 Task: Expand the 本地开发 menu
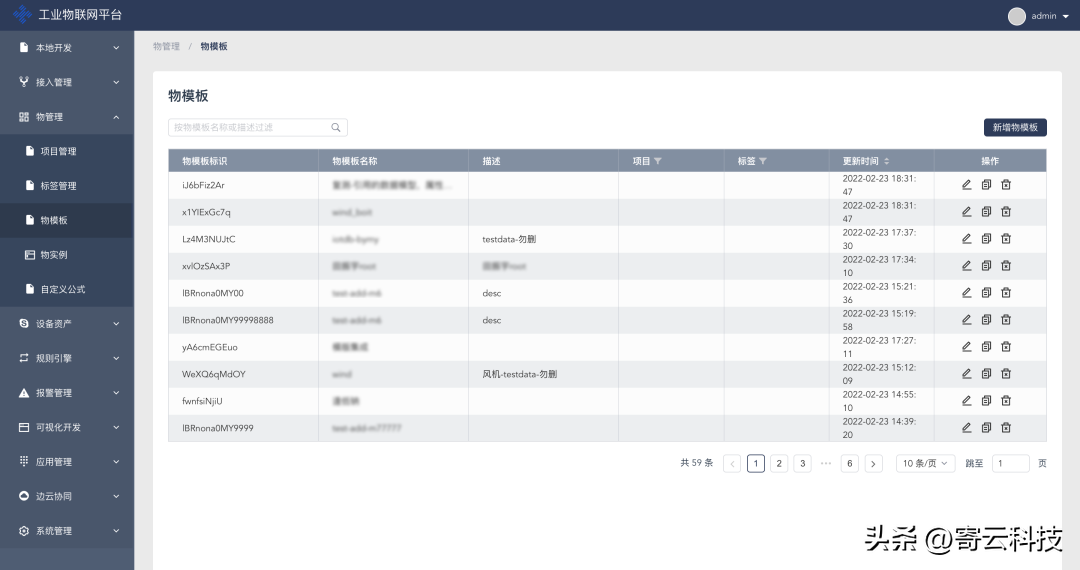pyautogui.click(x=67, y=48)
